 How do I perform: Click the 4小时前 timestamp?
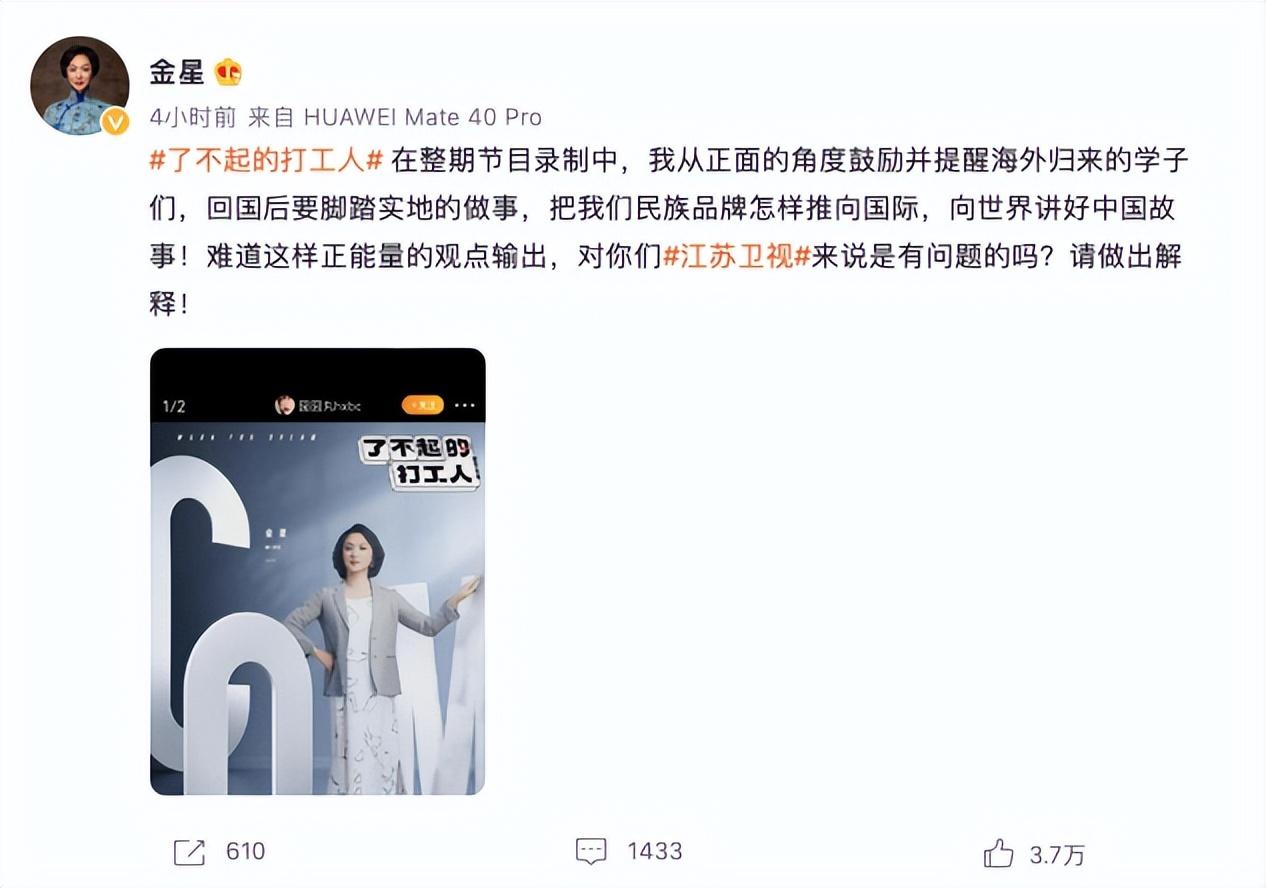[193, 117]
